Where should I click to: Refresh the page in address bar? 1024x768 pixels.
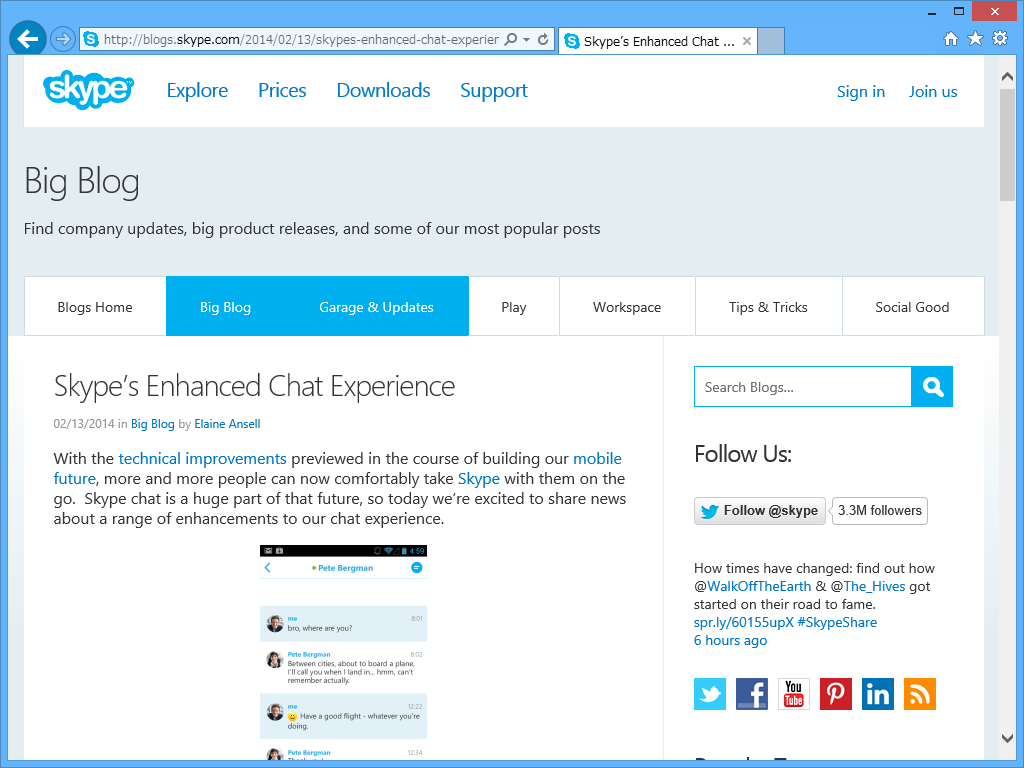(x=543, y=40)
